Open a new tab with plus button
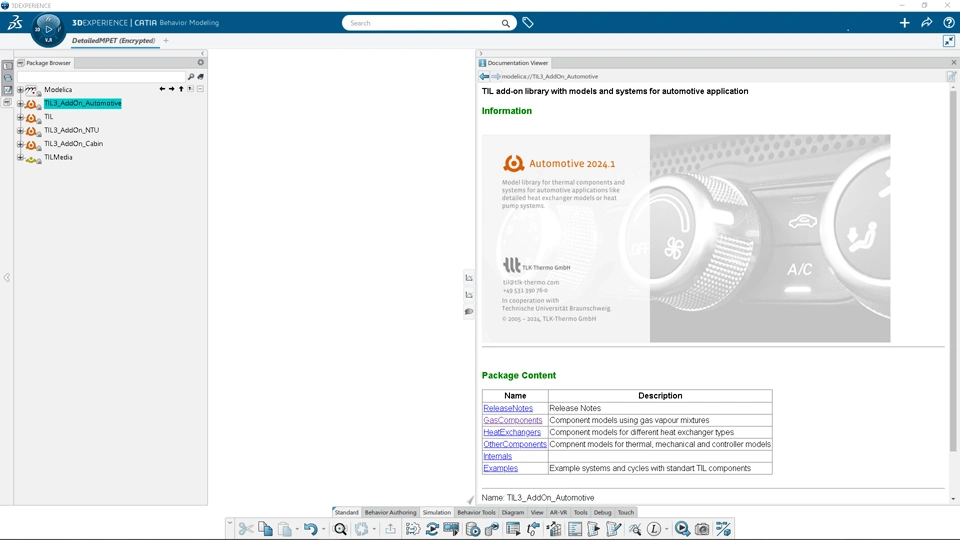The image size is (960, 540). coord(166,40)
